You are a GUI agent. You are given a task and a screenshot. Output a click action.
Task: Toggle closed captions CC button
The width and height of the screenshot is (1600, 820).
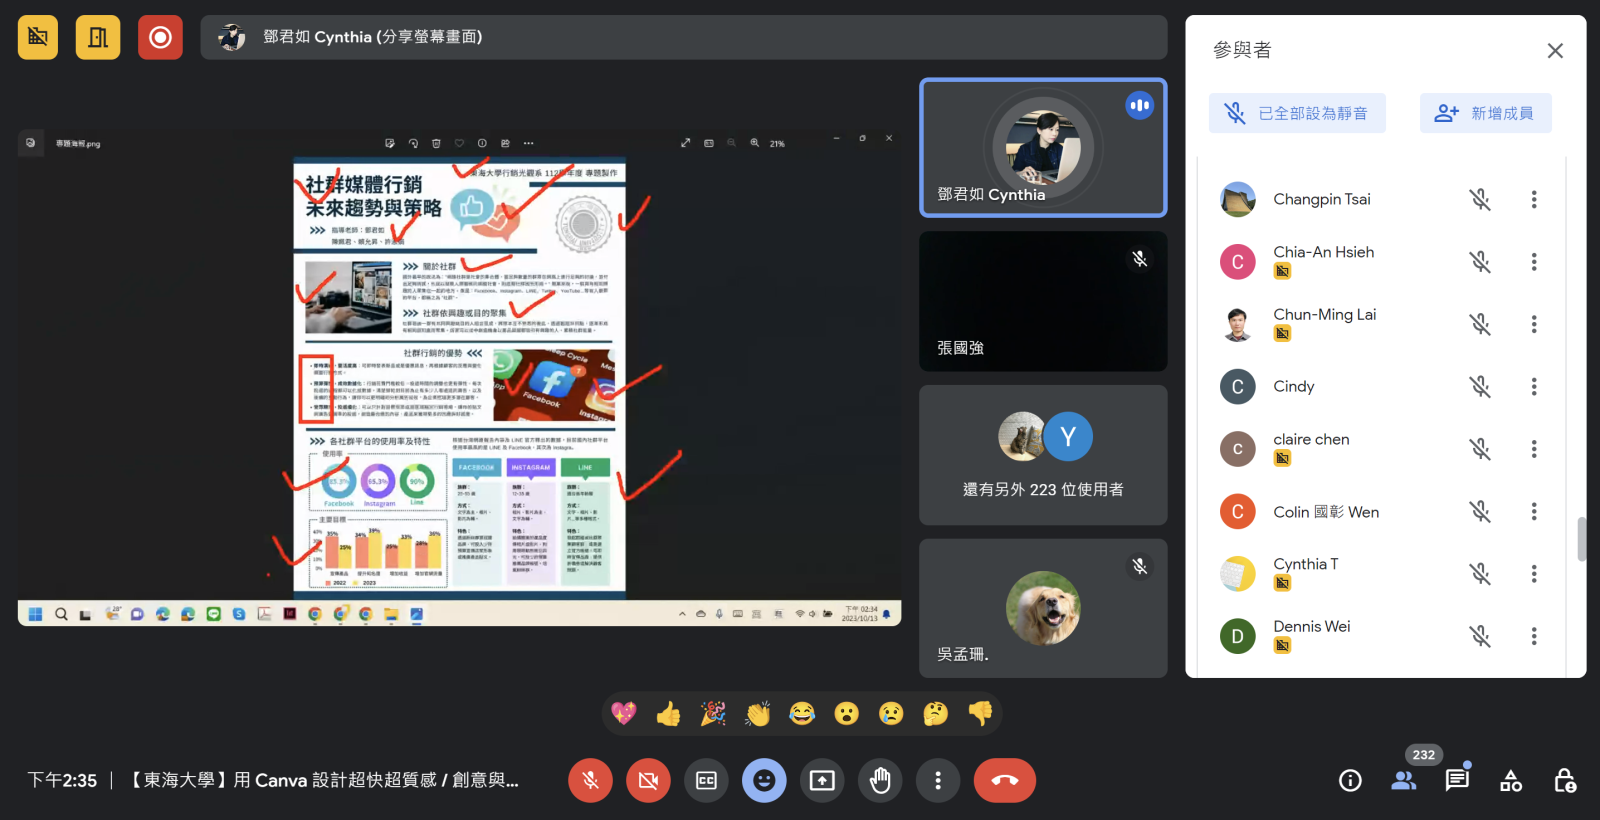click(706, 781)
